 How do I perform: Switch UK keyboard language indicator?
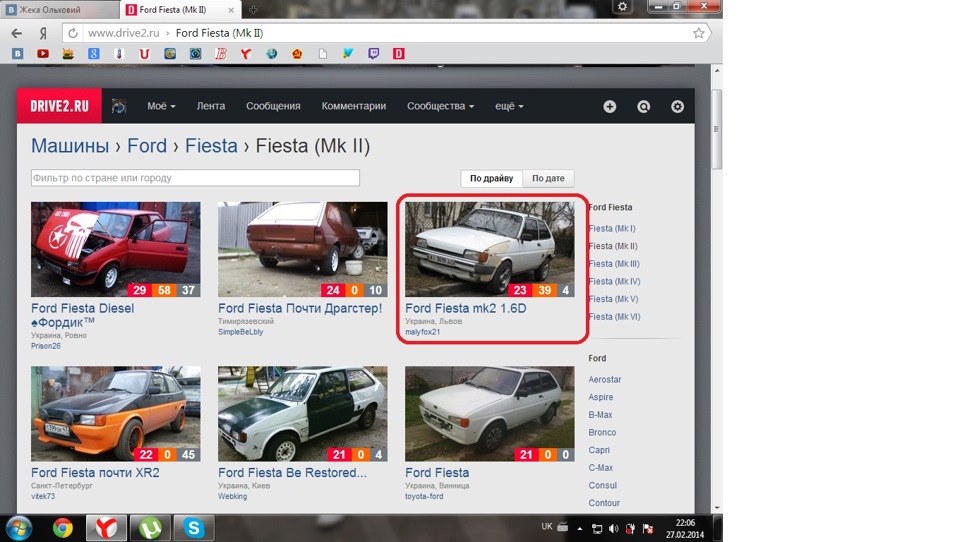(x=547, y=527)
